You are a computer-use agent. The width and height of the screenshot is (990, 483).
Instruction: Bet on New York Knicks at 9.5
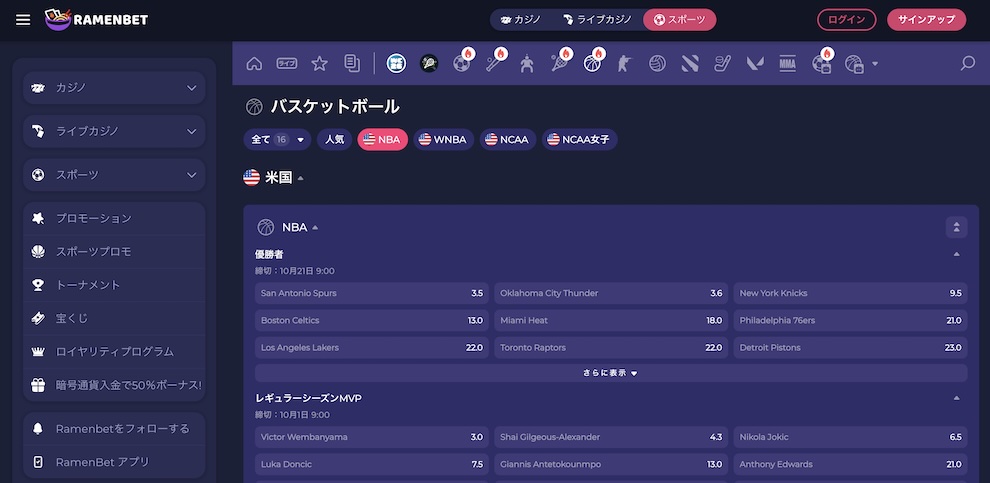850,294
